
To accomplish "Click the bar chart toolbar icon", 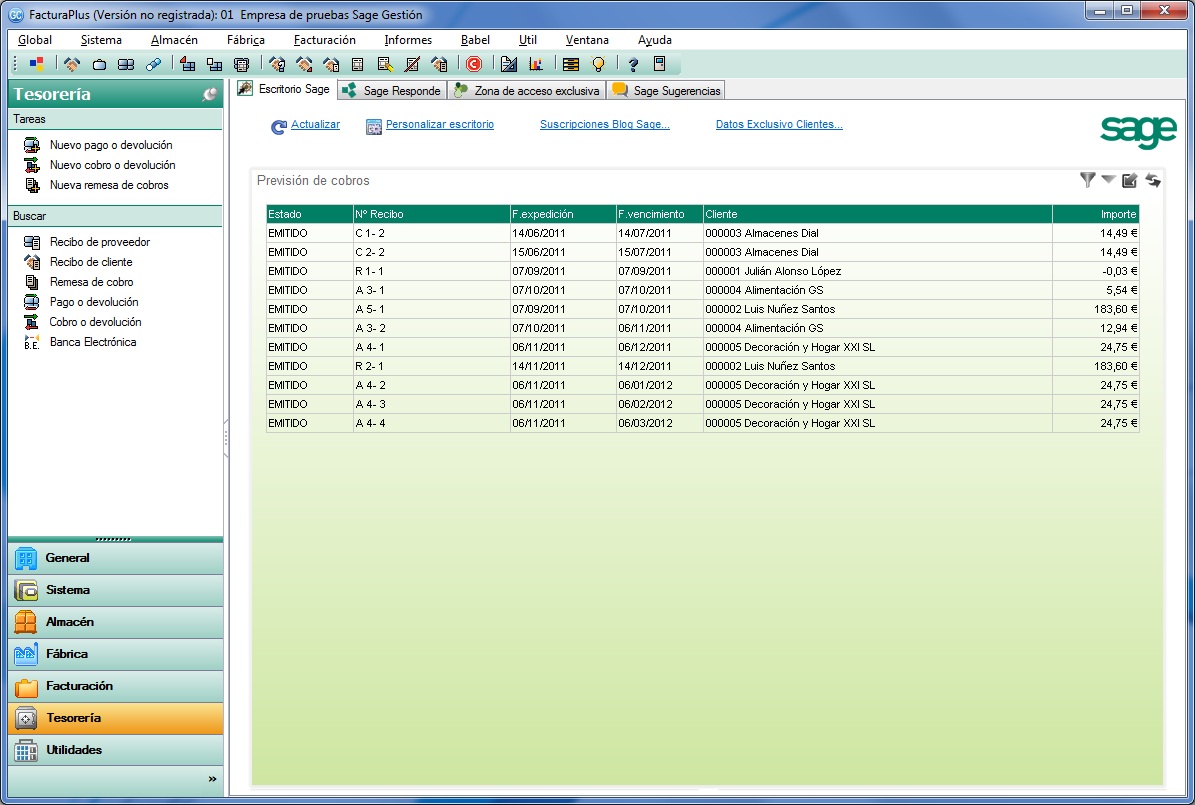I will (x=536, y=64).
